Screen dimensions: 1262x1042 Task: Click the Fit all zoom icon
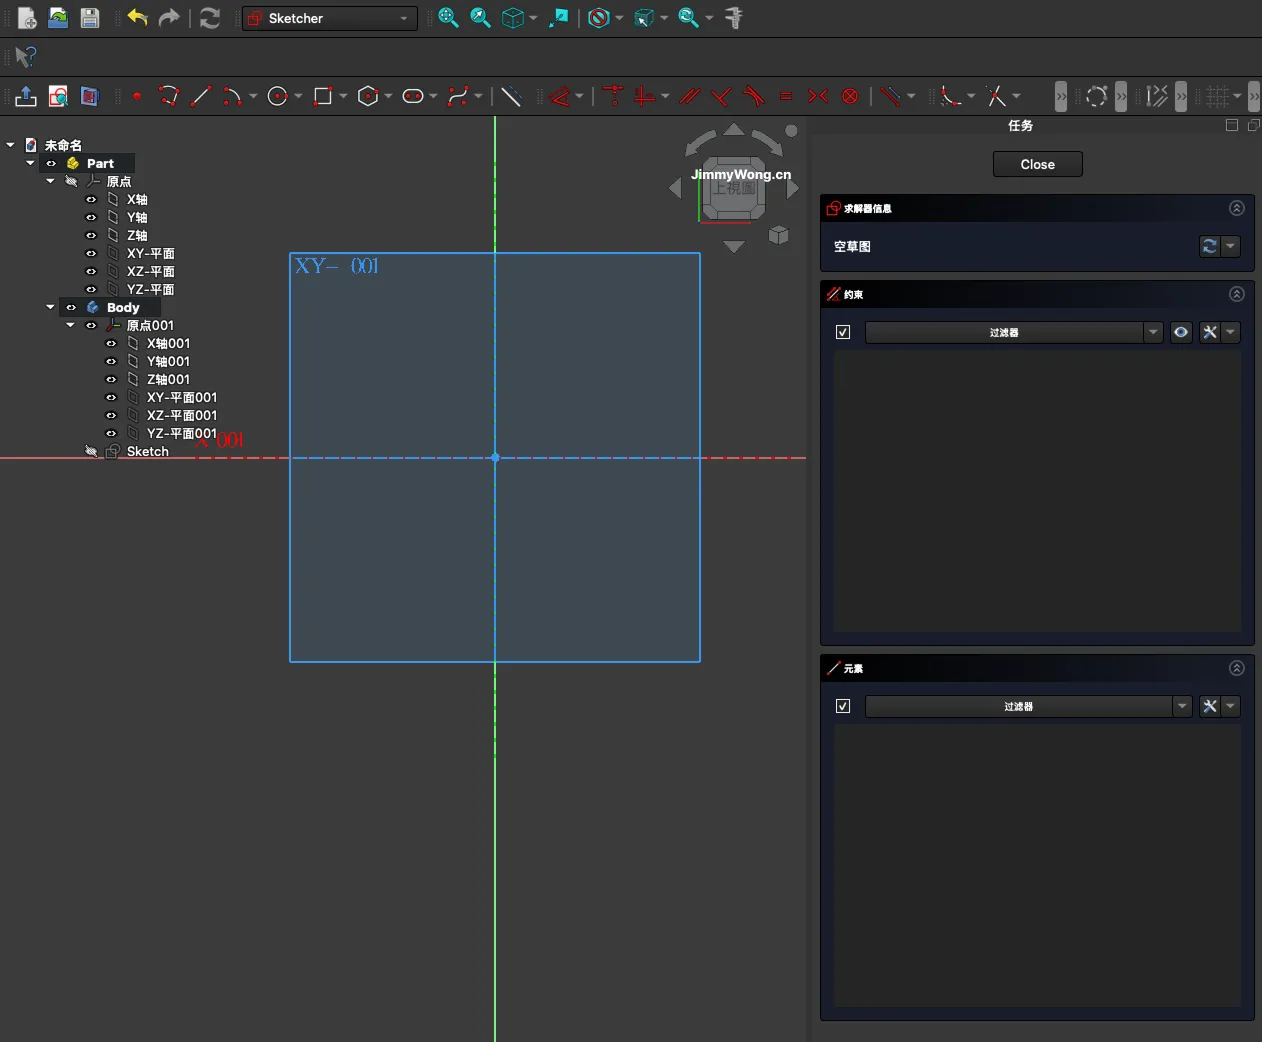448,18
